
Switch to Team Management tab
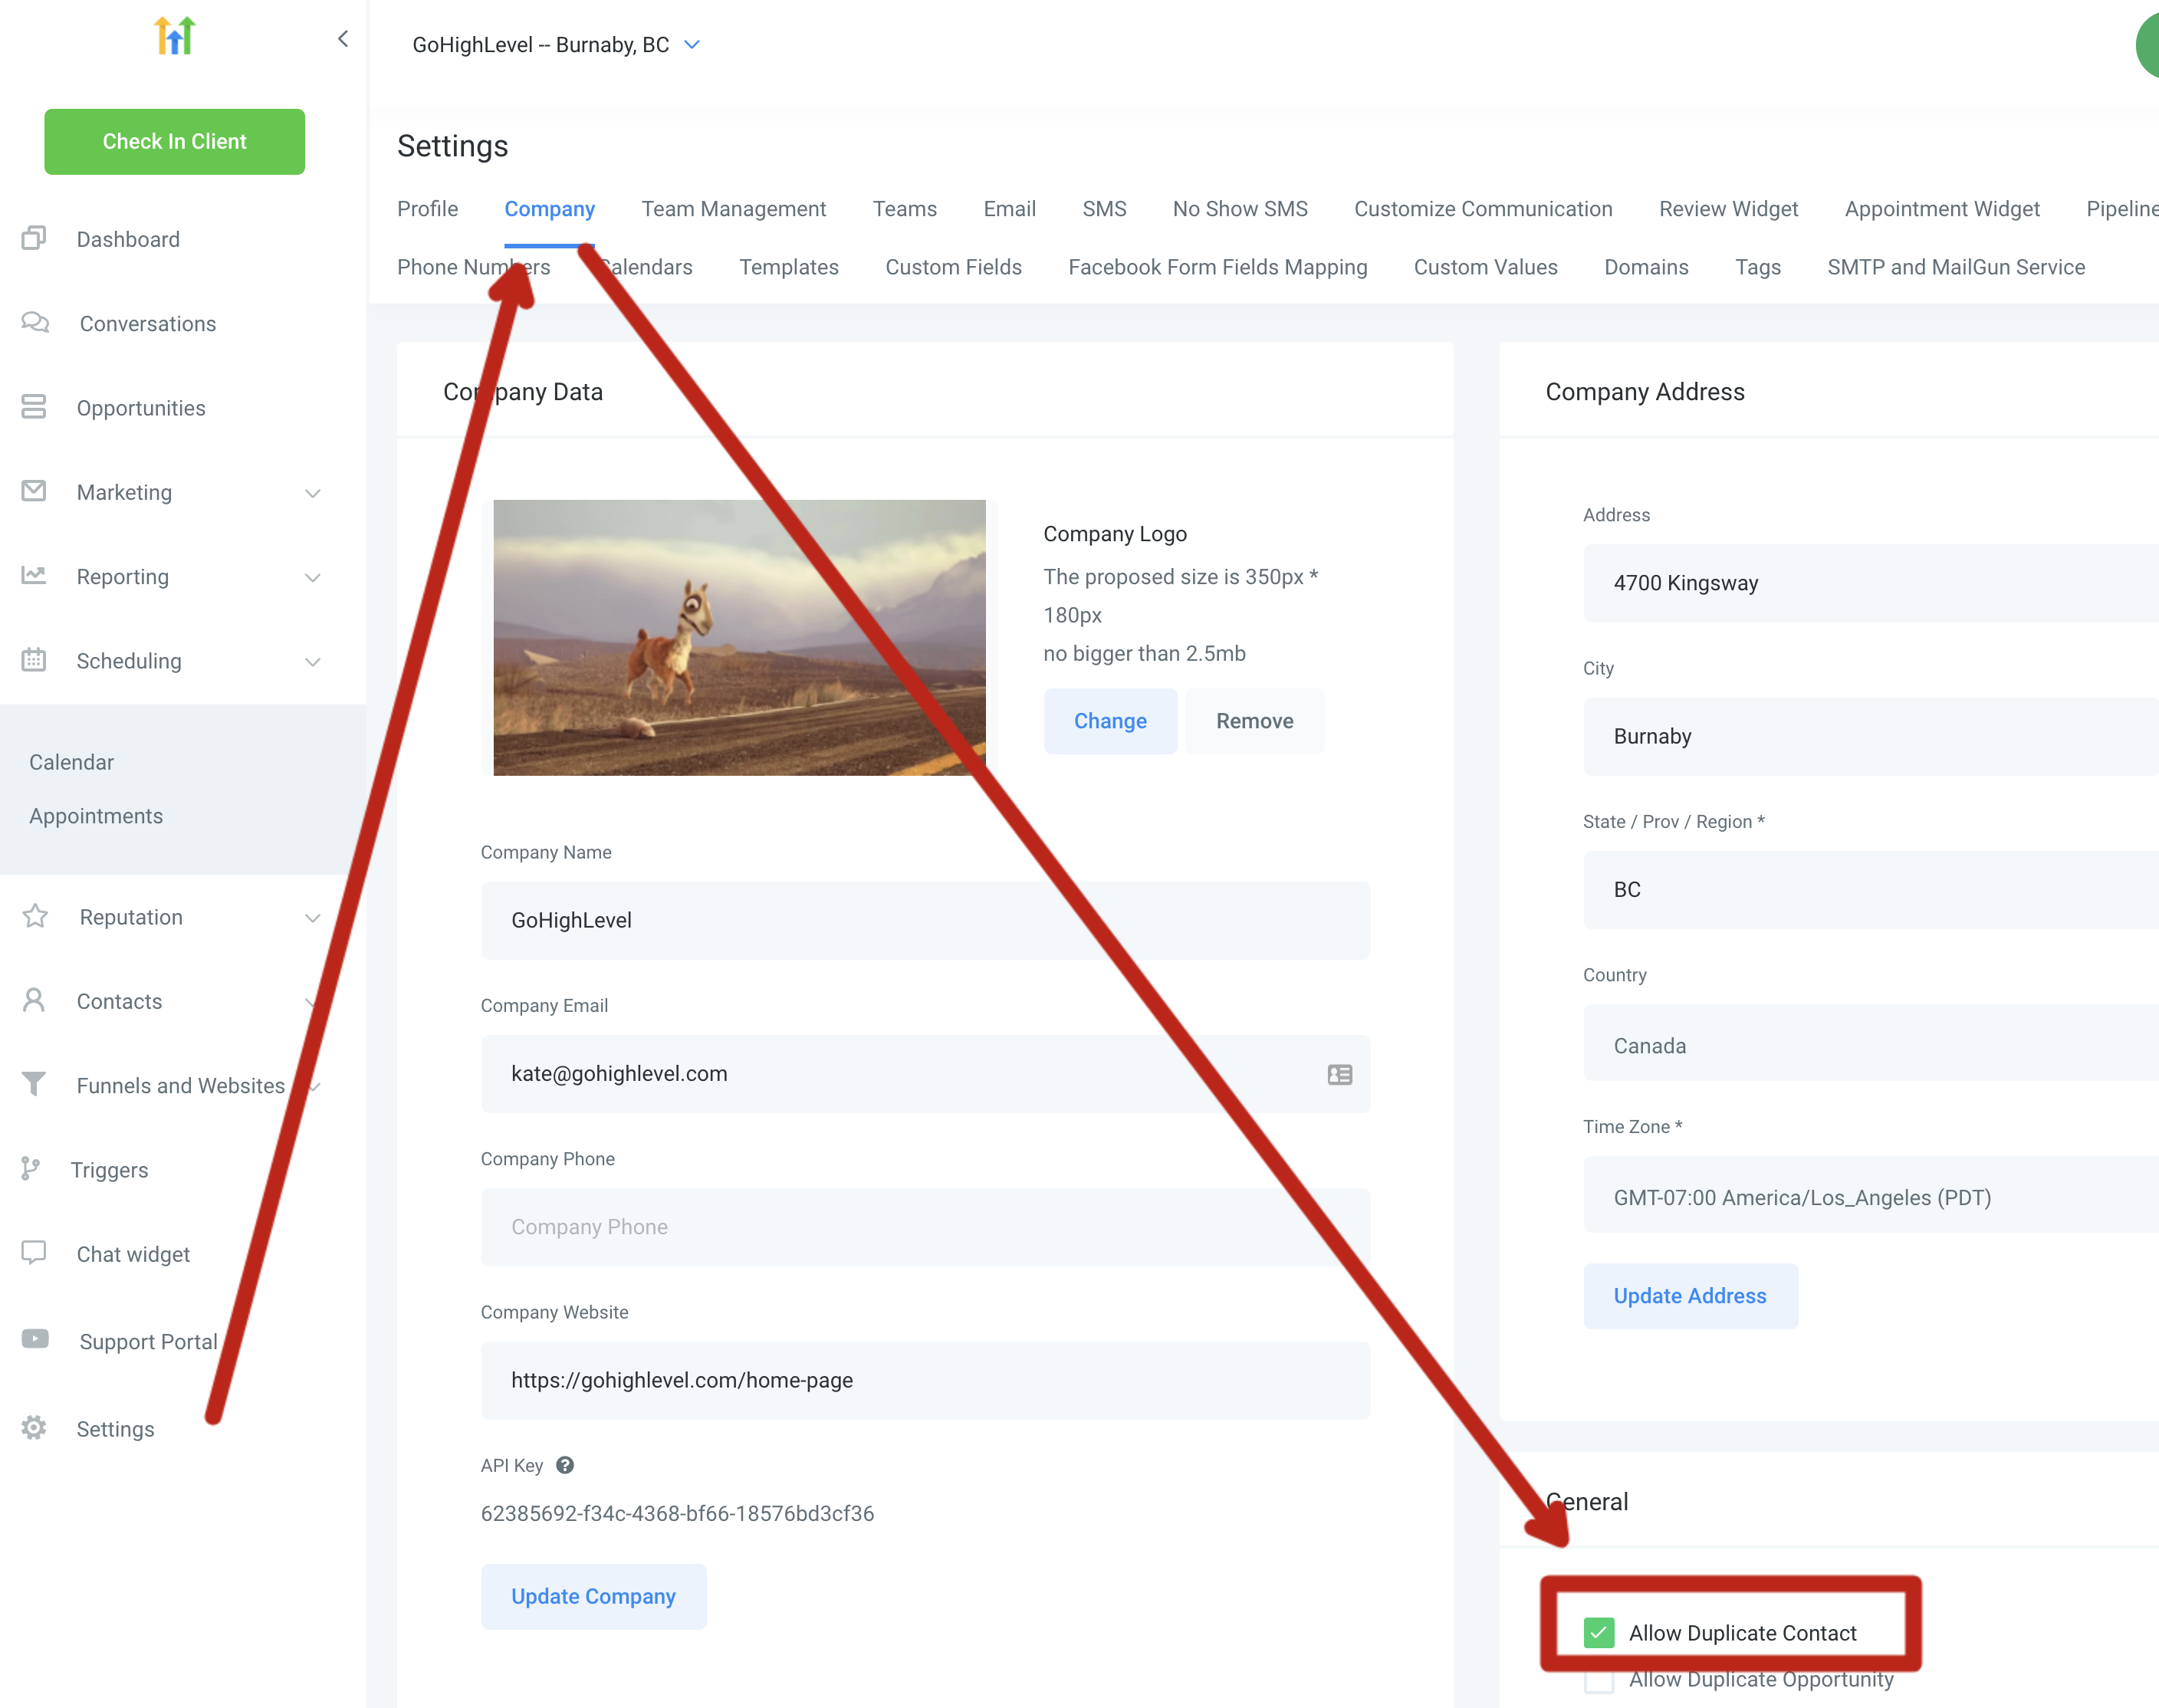[x=733, y=209]
